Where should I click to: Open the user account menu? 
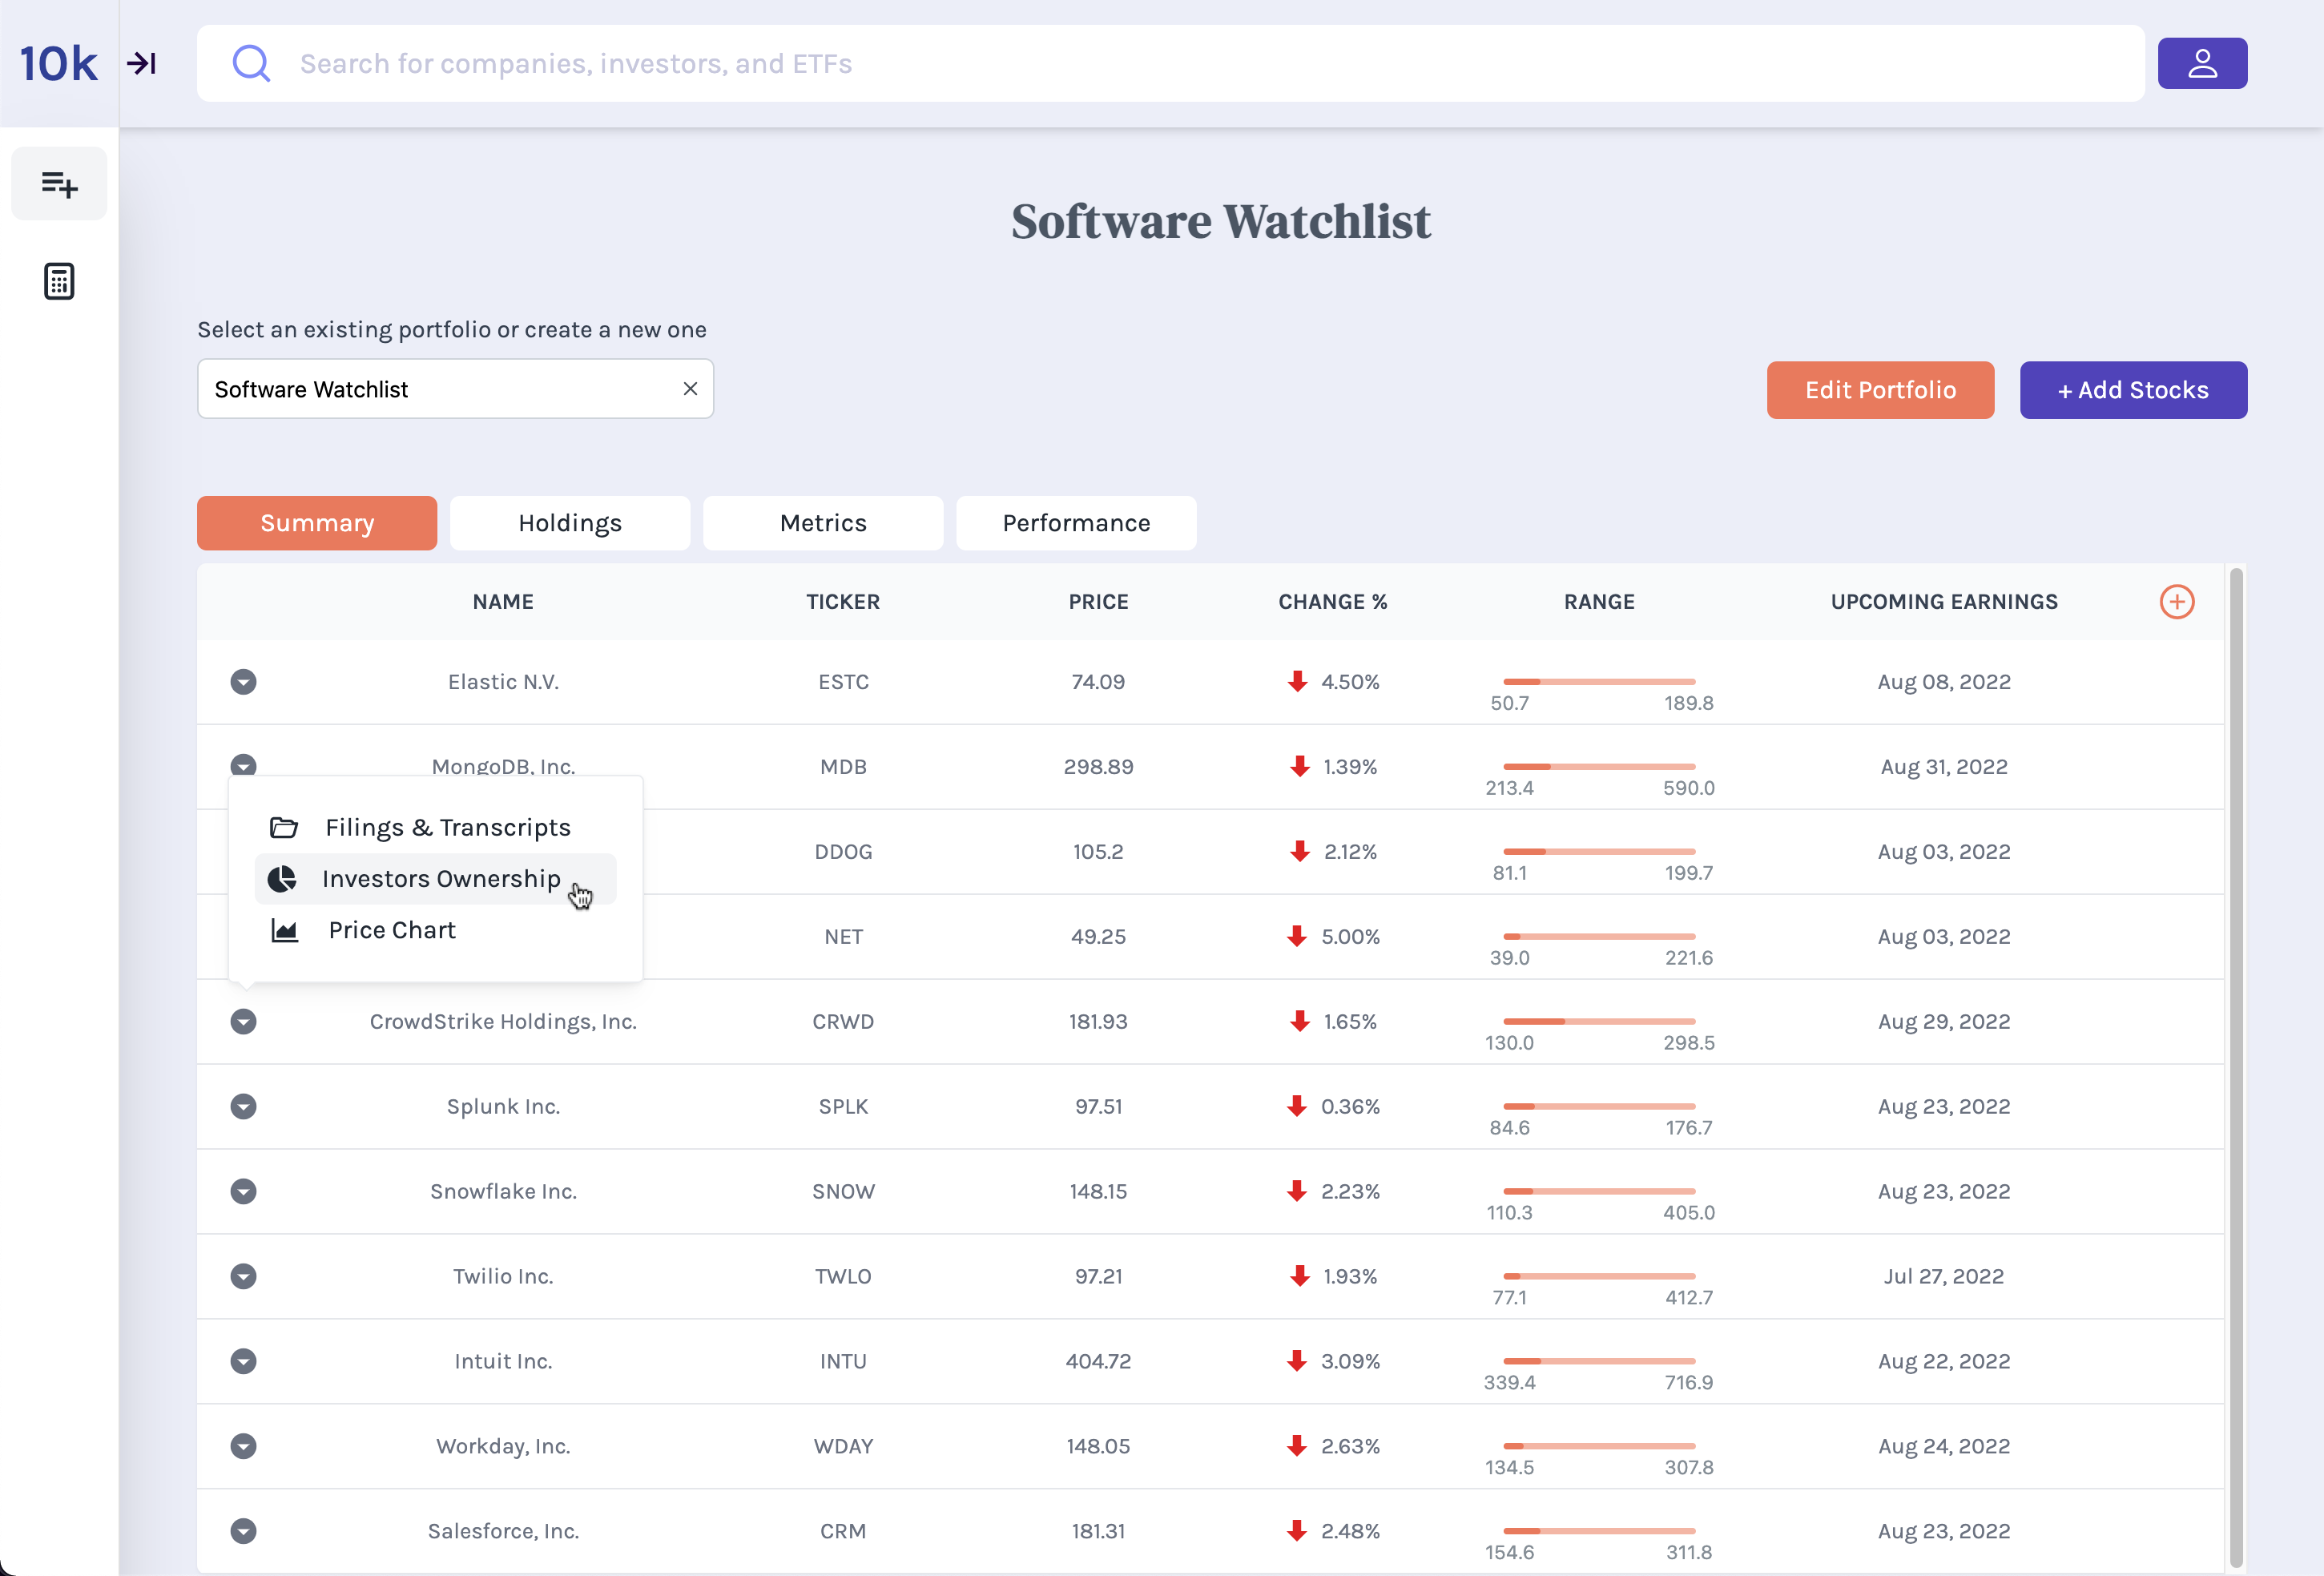[2202, 64]
